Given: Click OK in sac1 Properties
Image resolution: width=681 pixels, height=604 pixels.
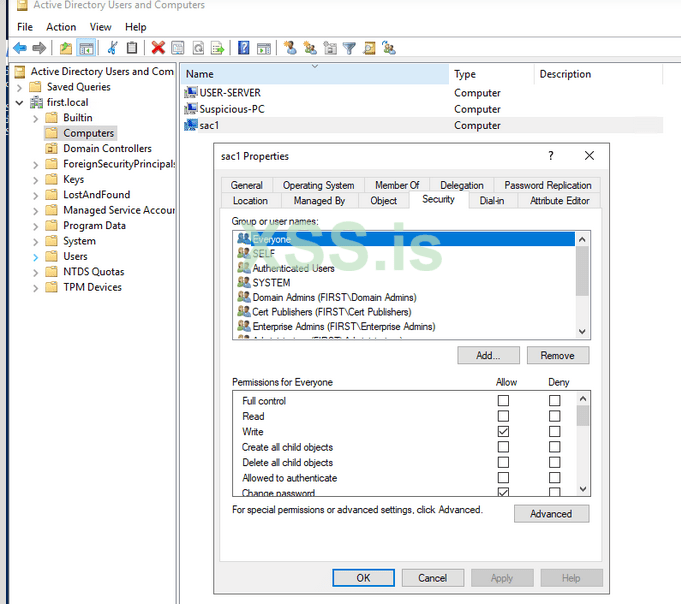Looking at the screenshot, I should (x=364, y=578).
